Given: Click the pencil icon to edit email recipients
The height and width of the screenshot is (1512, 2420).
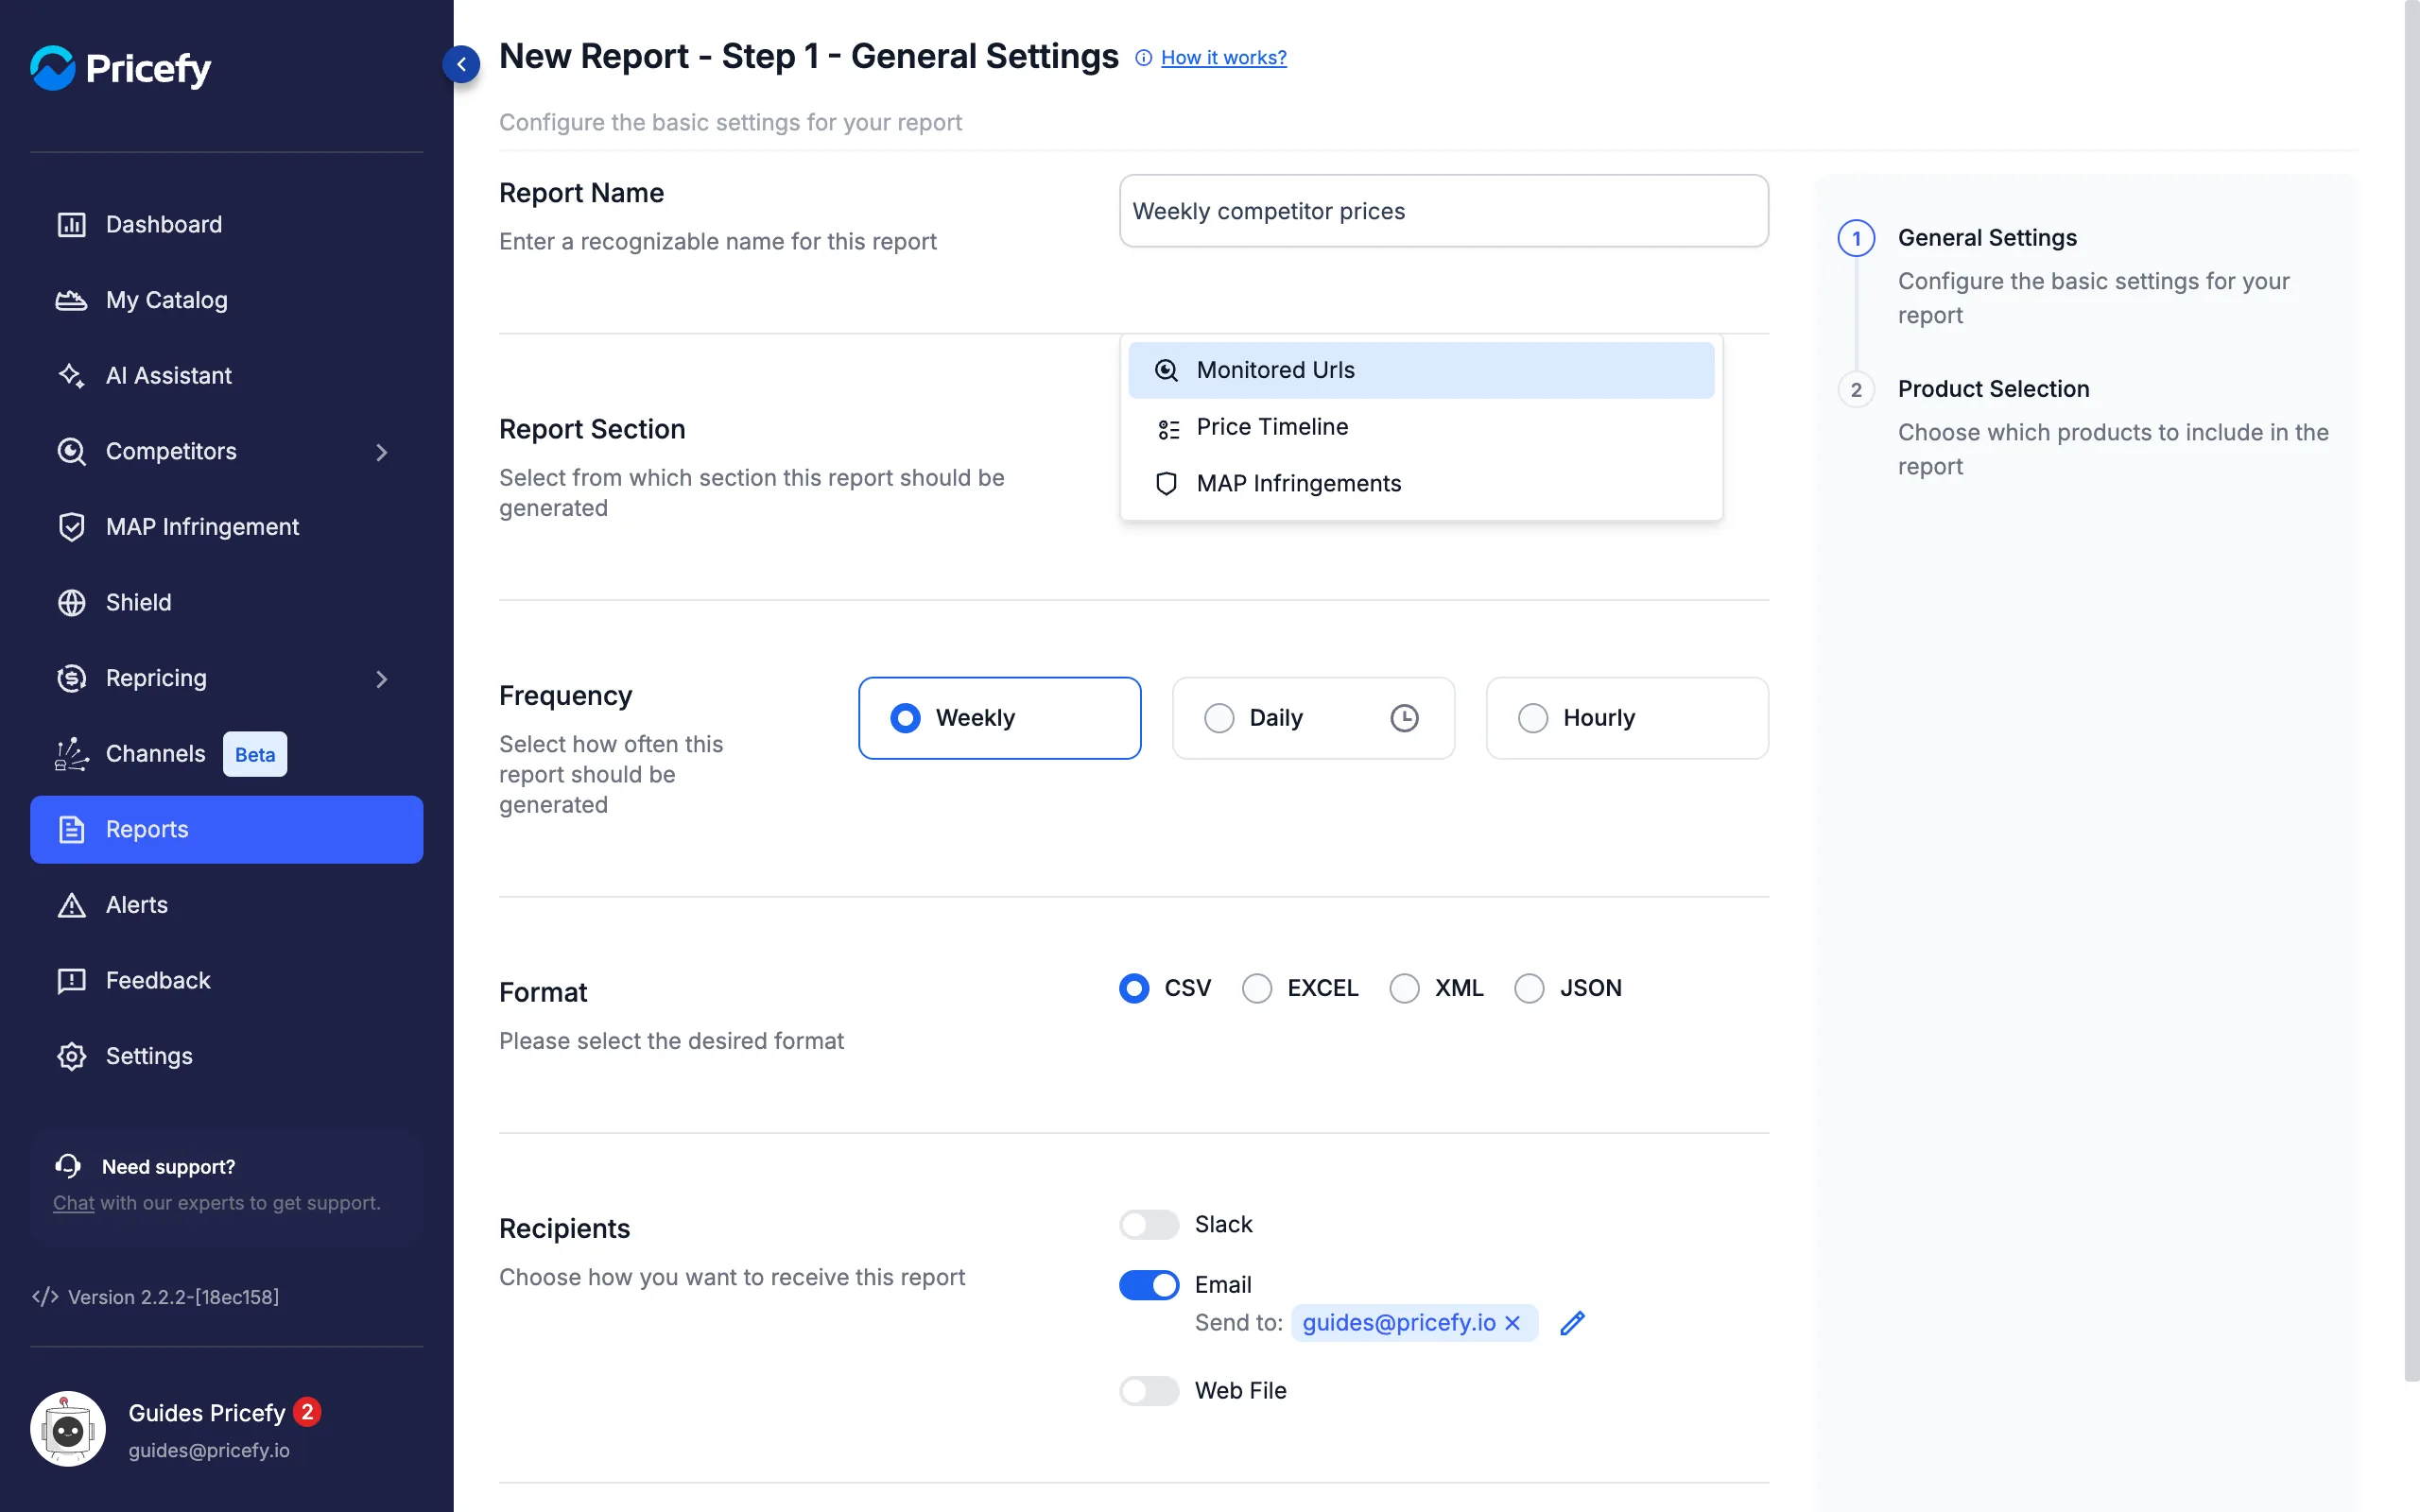Looking at the screenshot, I should pyautogui.click(x=1572, y=1323).
